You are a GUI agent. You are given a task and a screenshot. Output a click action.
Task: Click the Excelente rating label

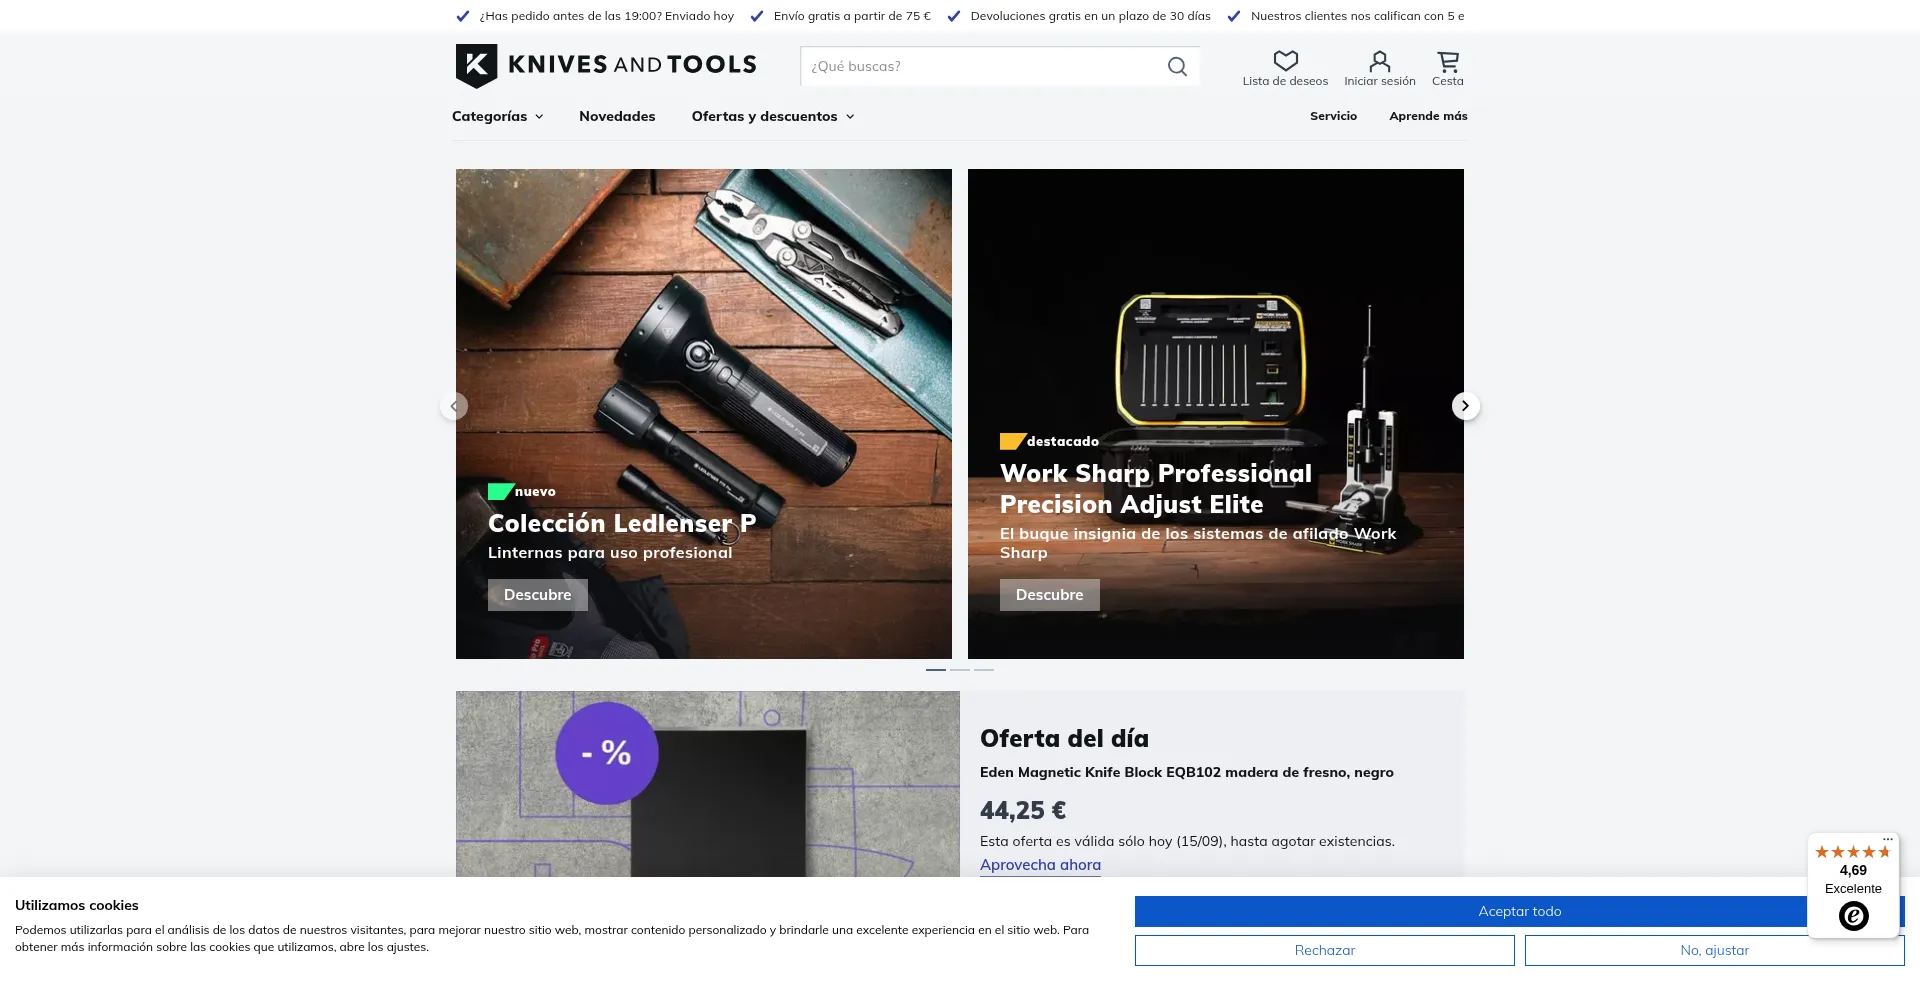point(1853,888)
